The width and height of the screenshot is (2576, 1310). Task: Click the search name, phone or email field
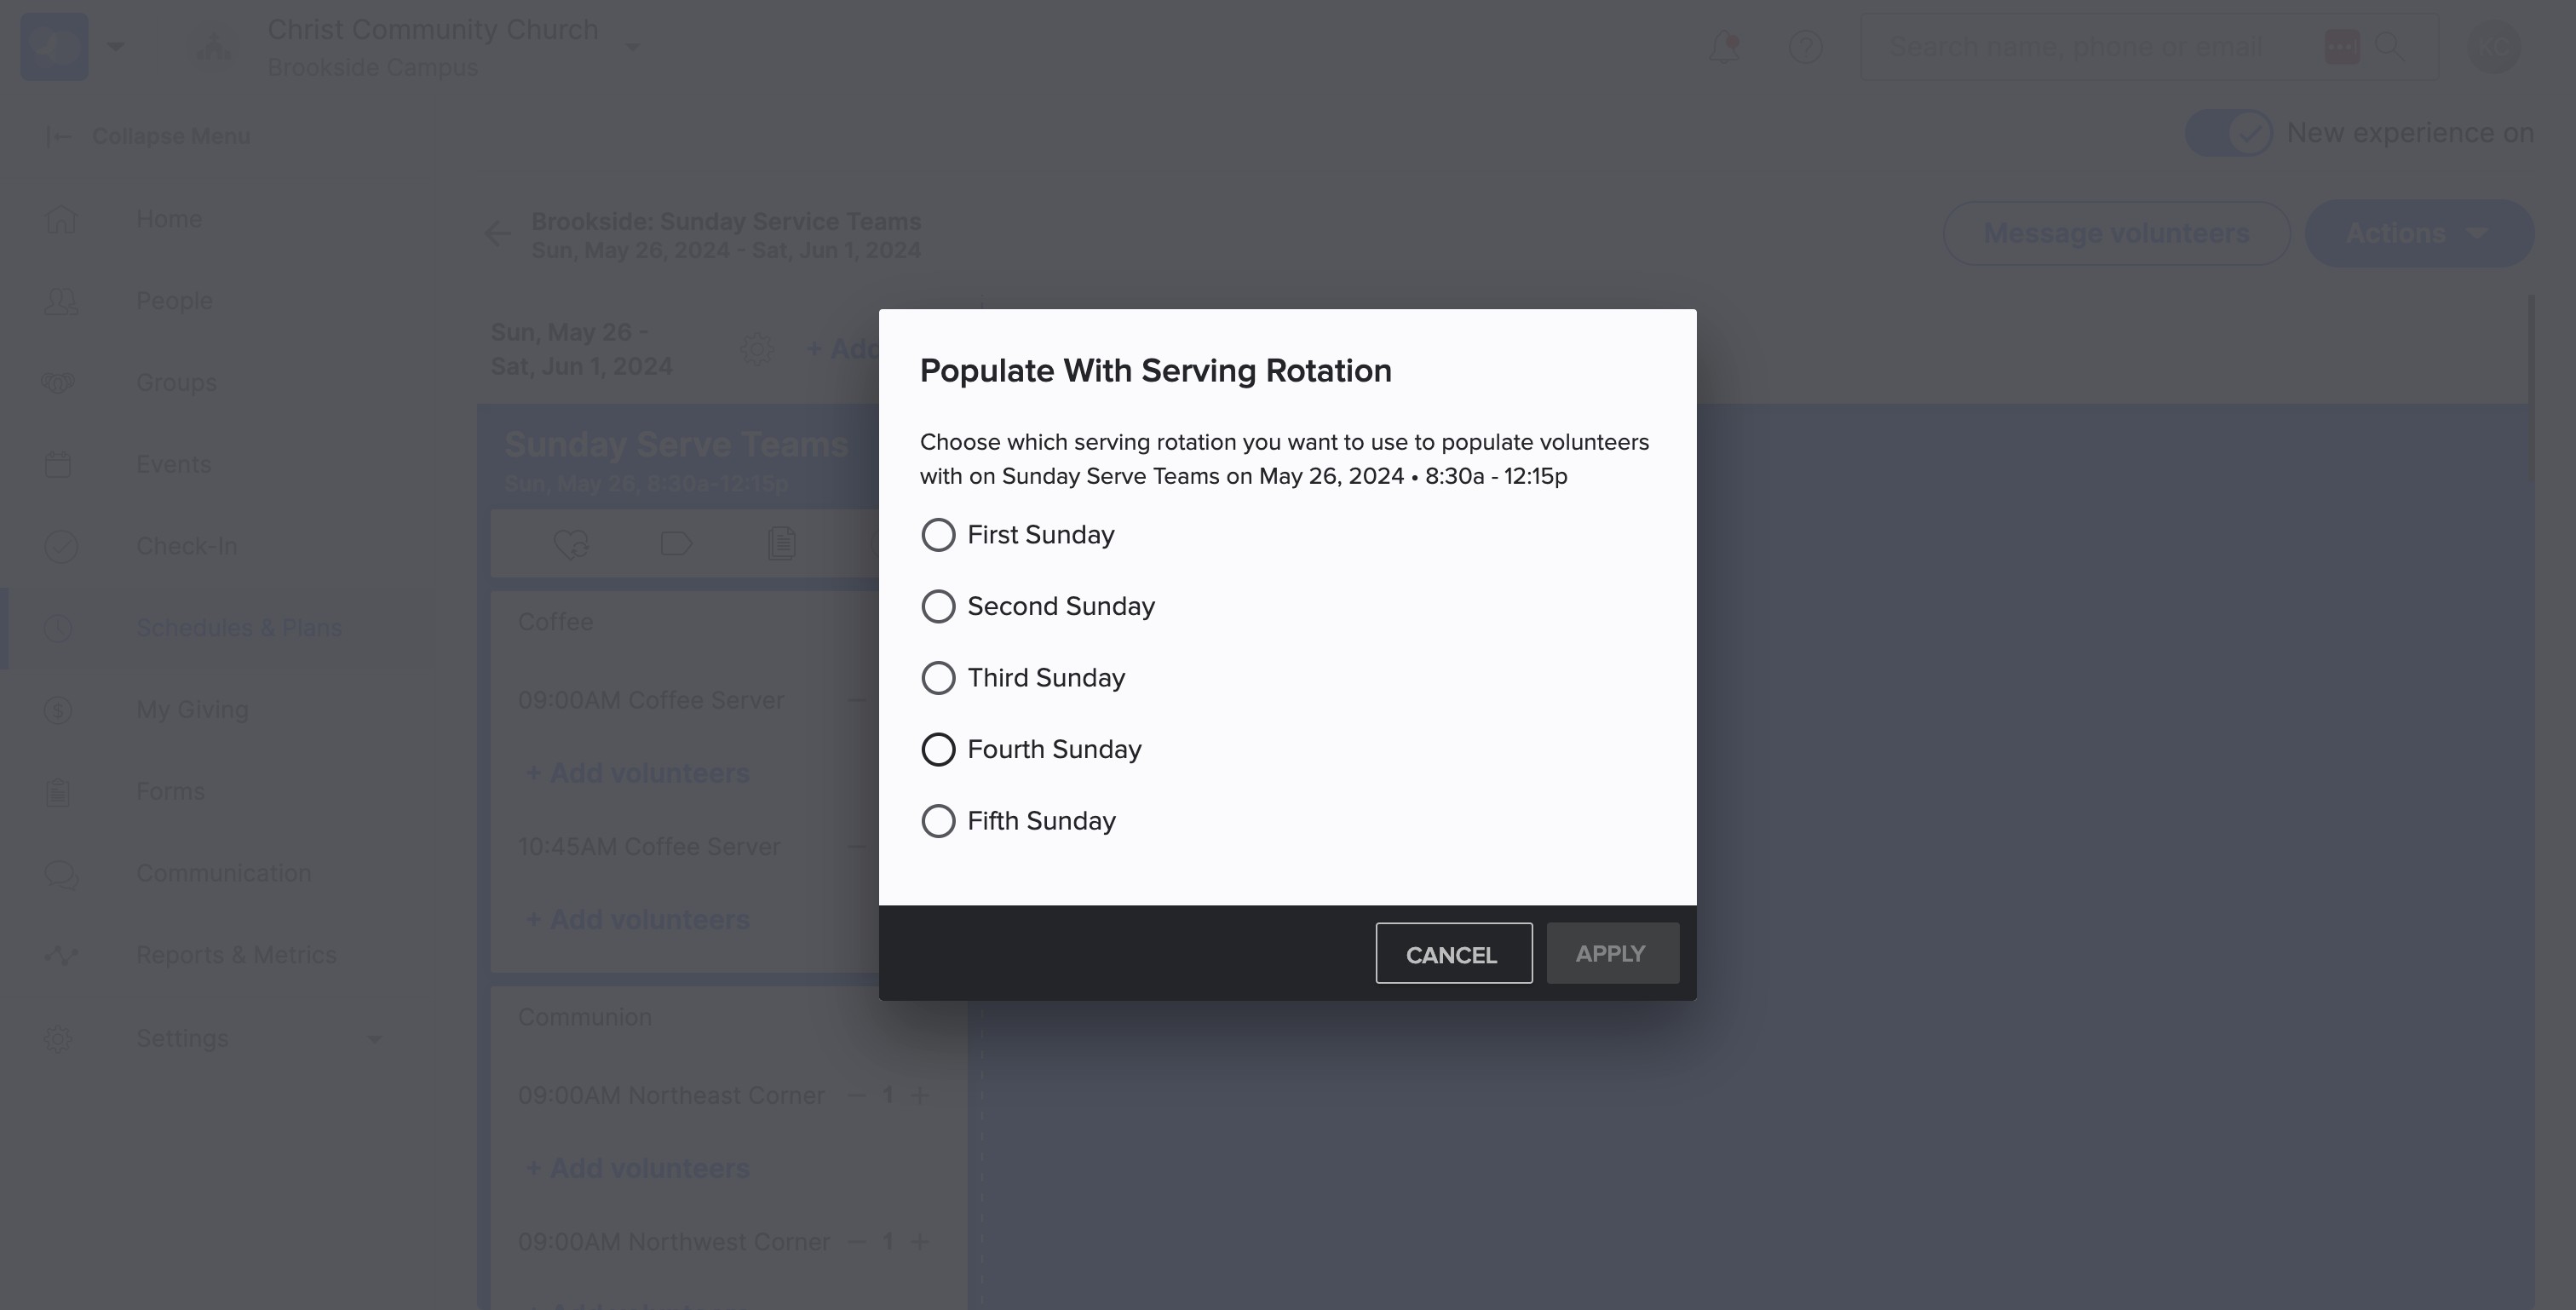point(2100,47)
